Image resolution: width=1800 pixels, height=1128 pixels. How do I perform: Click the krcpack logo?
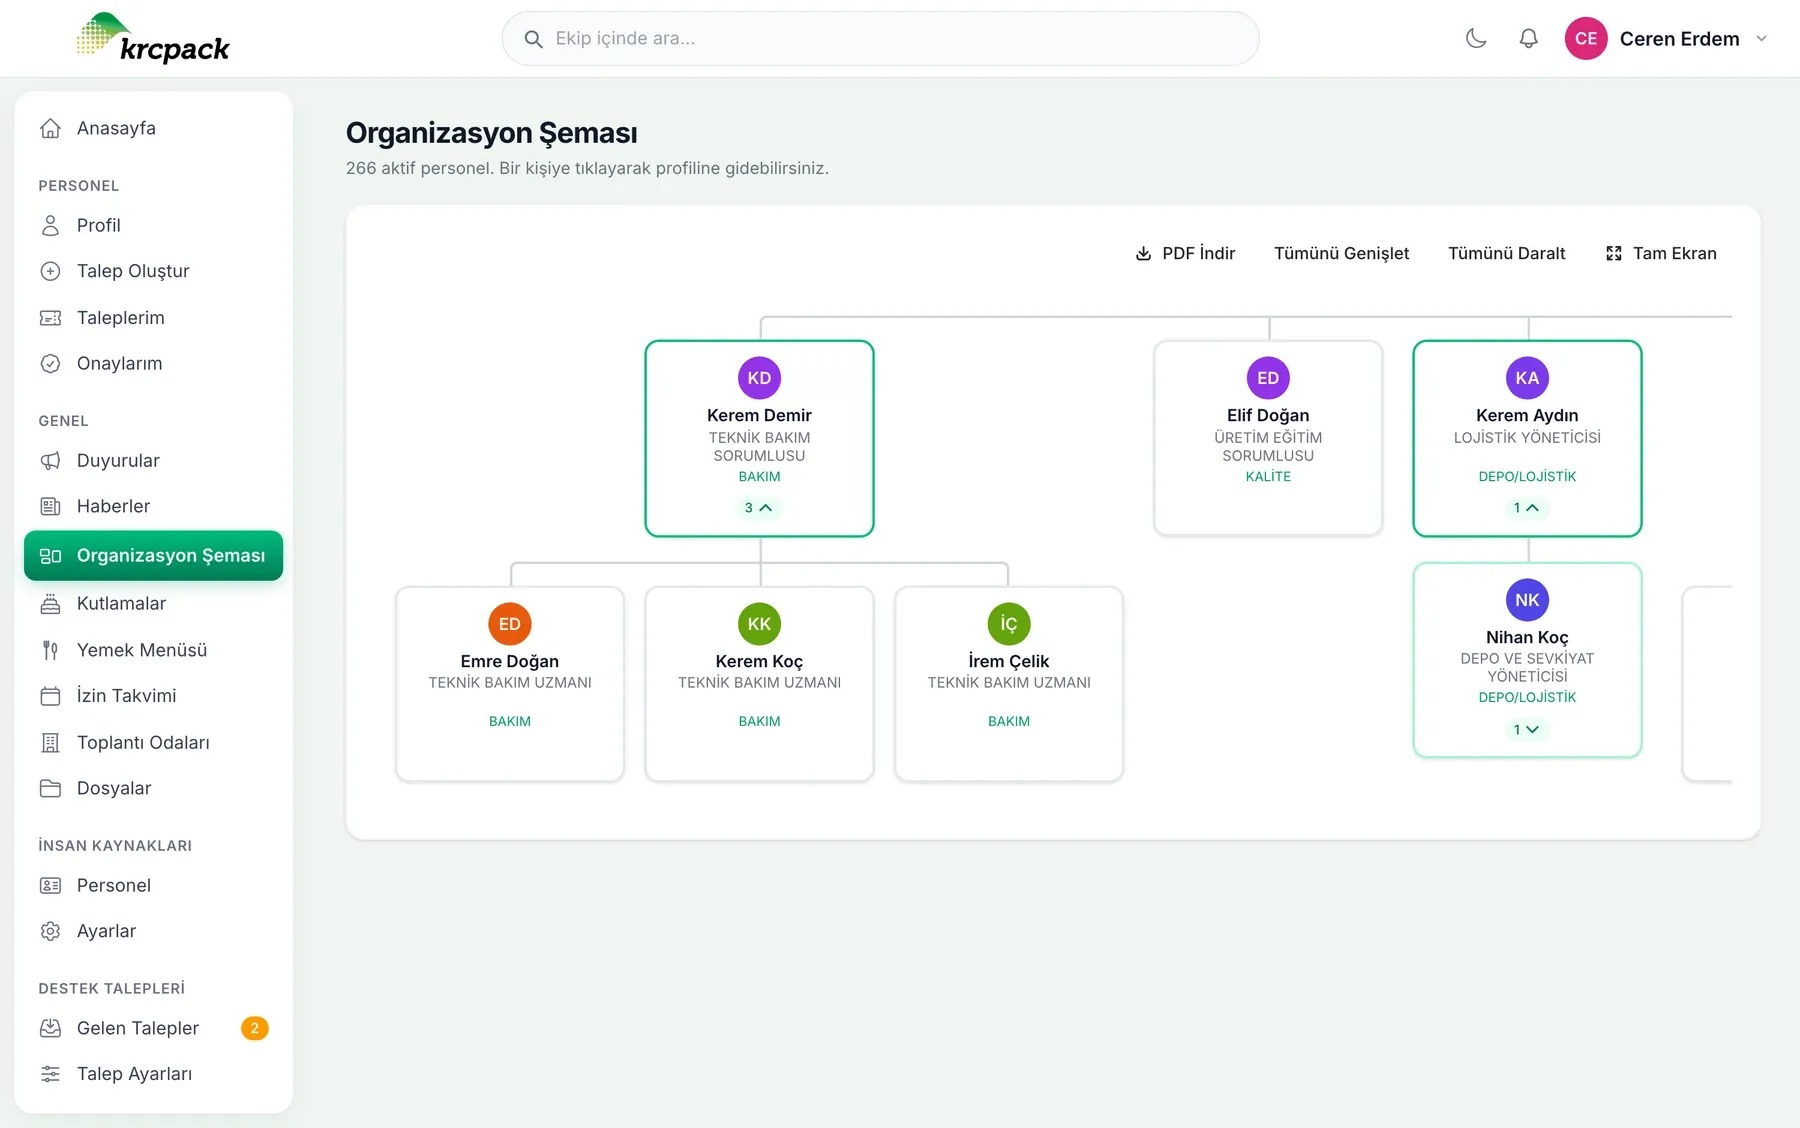tap(153, 39)
